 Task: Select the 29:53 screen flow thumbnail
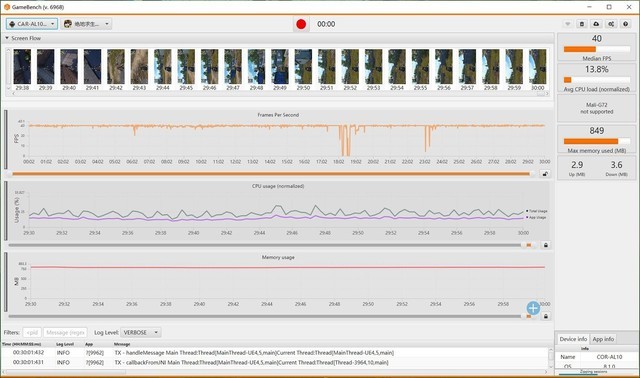click(x=373, y=67)
